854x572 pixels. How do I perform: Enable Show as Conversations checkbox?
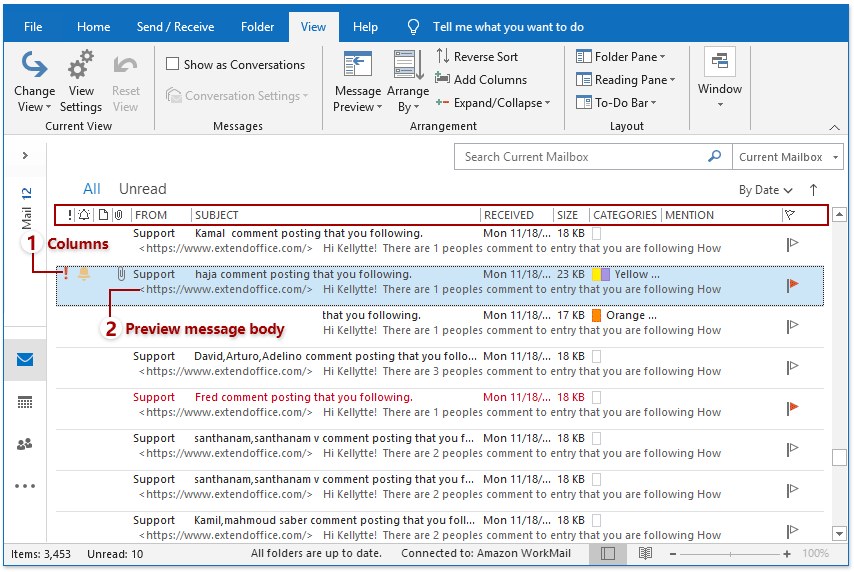174,65
